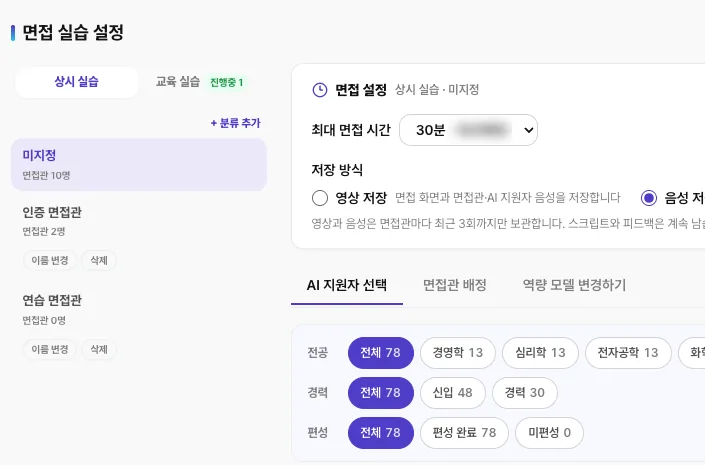
Task: Filter 편성 by 전체 78
Action: tap(380, 433)
